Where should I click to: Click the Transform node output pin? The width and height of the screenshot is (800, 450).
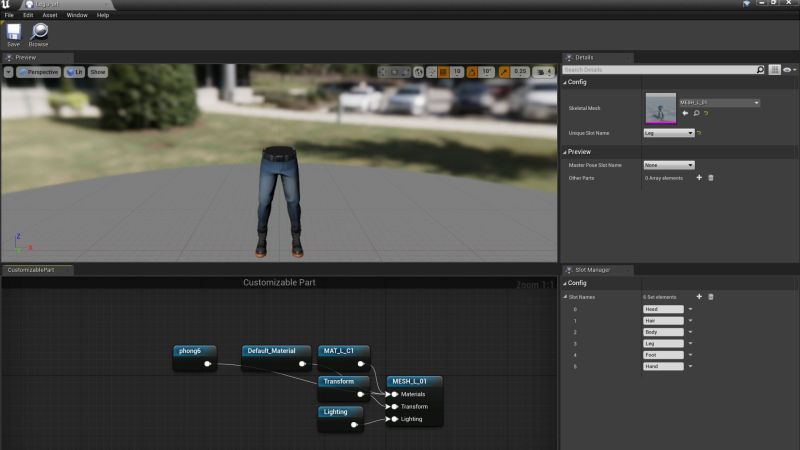pos(361,394)
